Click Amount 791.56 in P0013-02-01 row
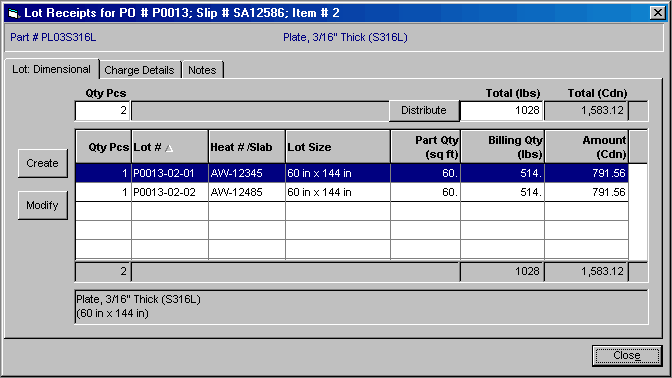The image size is (672, 378). click(587, 173)
